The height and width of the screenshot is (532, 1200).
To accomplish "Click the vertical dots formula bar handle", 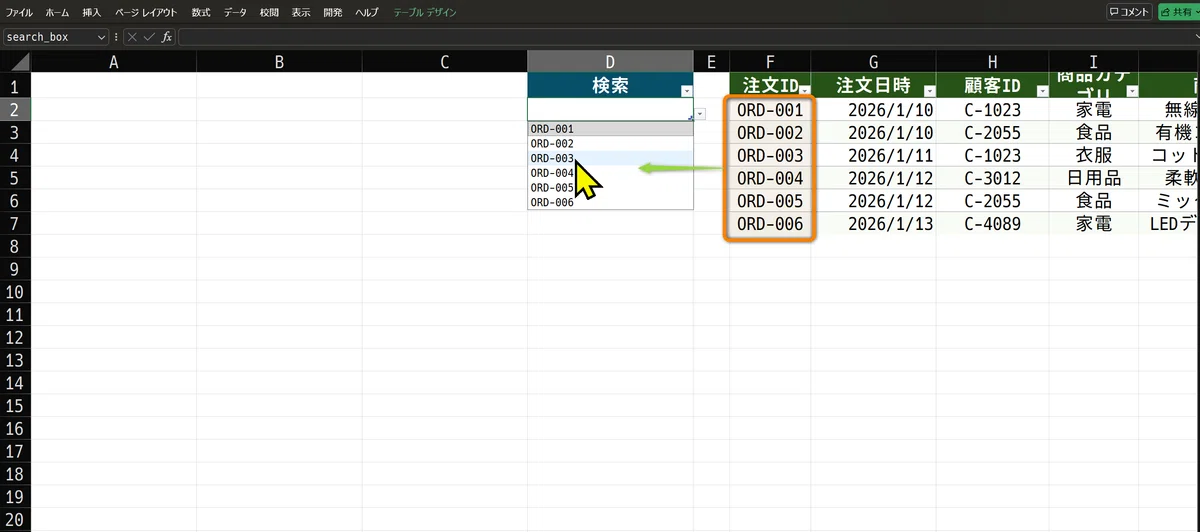I will [x=117, y=37].
